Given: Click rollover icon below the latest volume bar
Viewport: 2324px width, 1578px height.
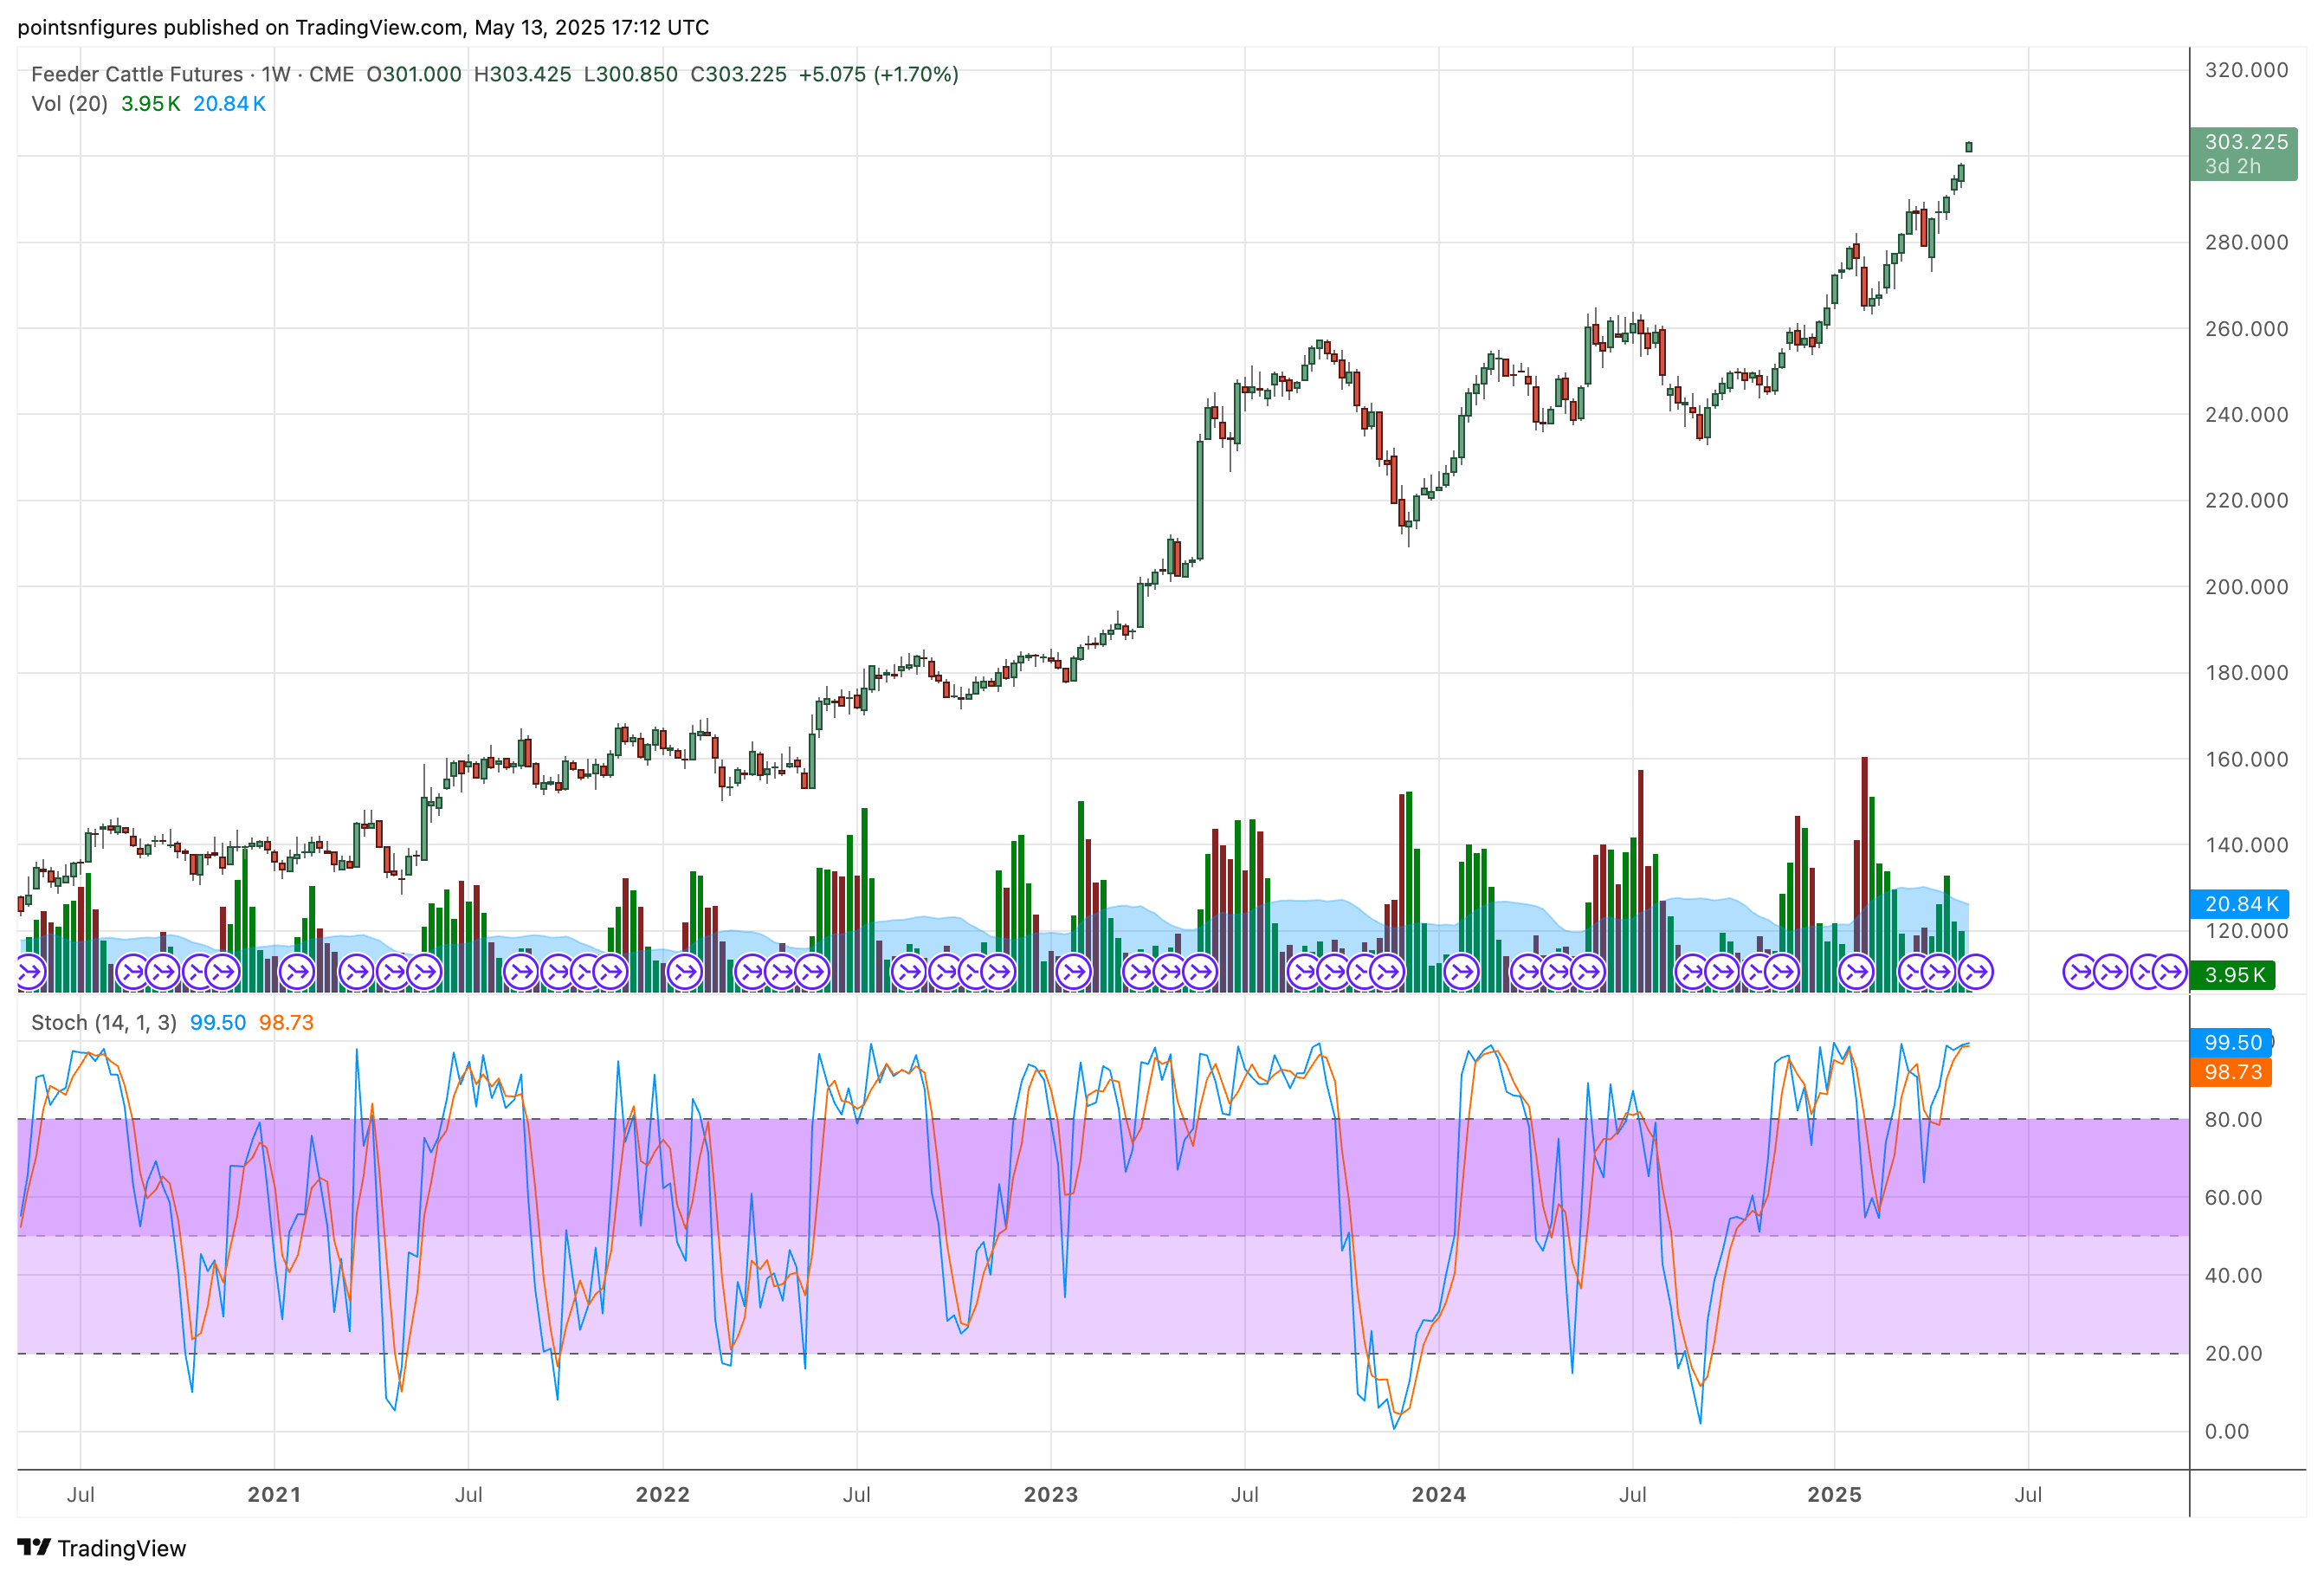Looking at the screenshot, I should click(x=1975, y=971).
